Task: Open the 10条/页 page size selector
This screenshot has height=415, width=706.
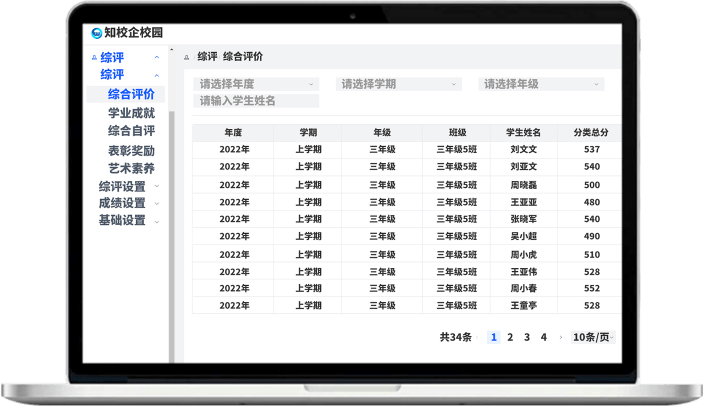Action: (x=593, y=338)
